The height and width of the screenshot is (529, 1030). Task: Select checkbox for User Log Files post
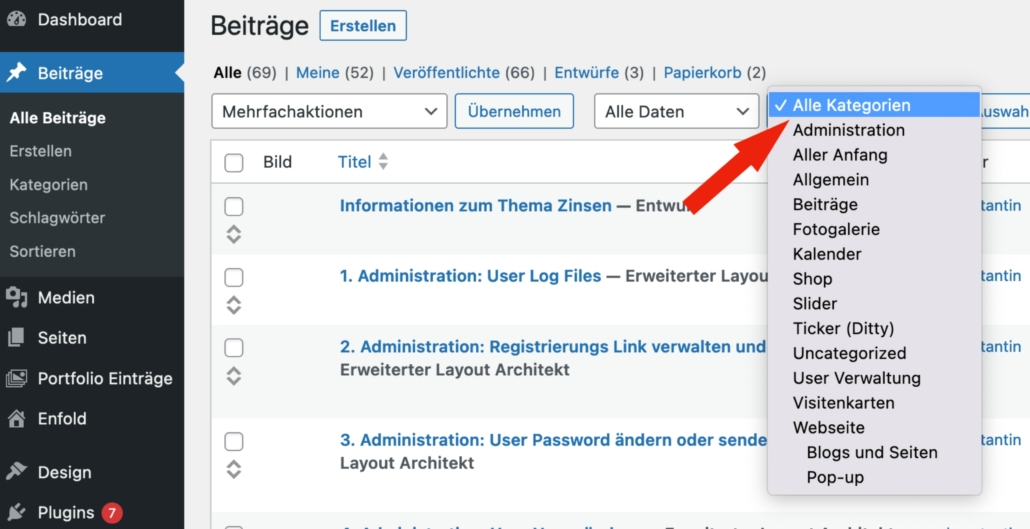[234, 277]
